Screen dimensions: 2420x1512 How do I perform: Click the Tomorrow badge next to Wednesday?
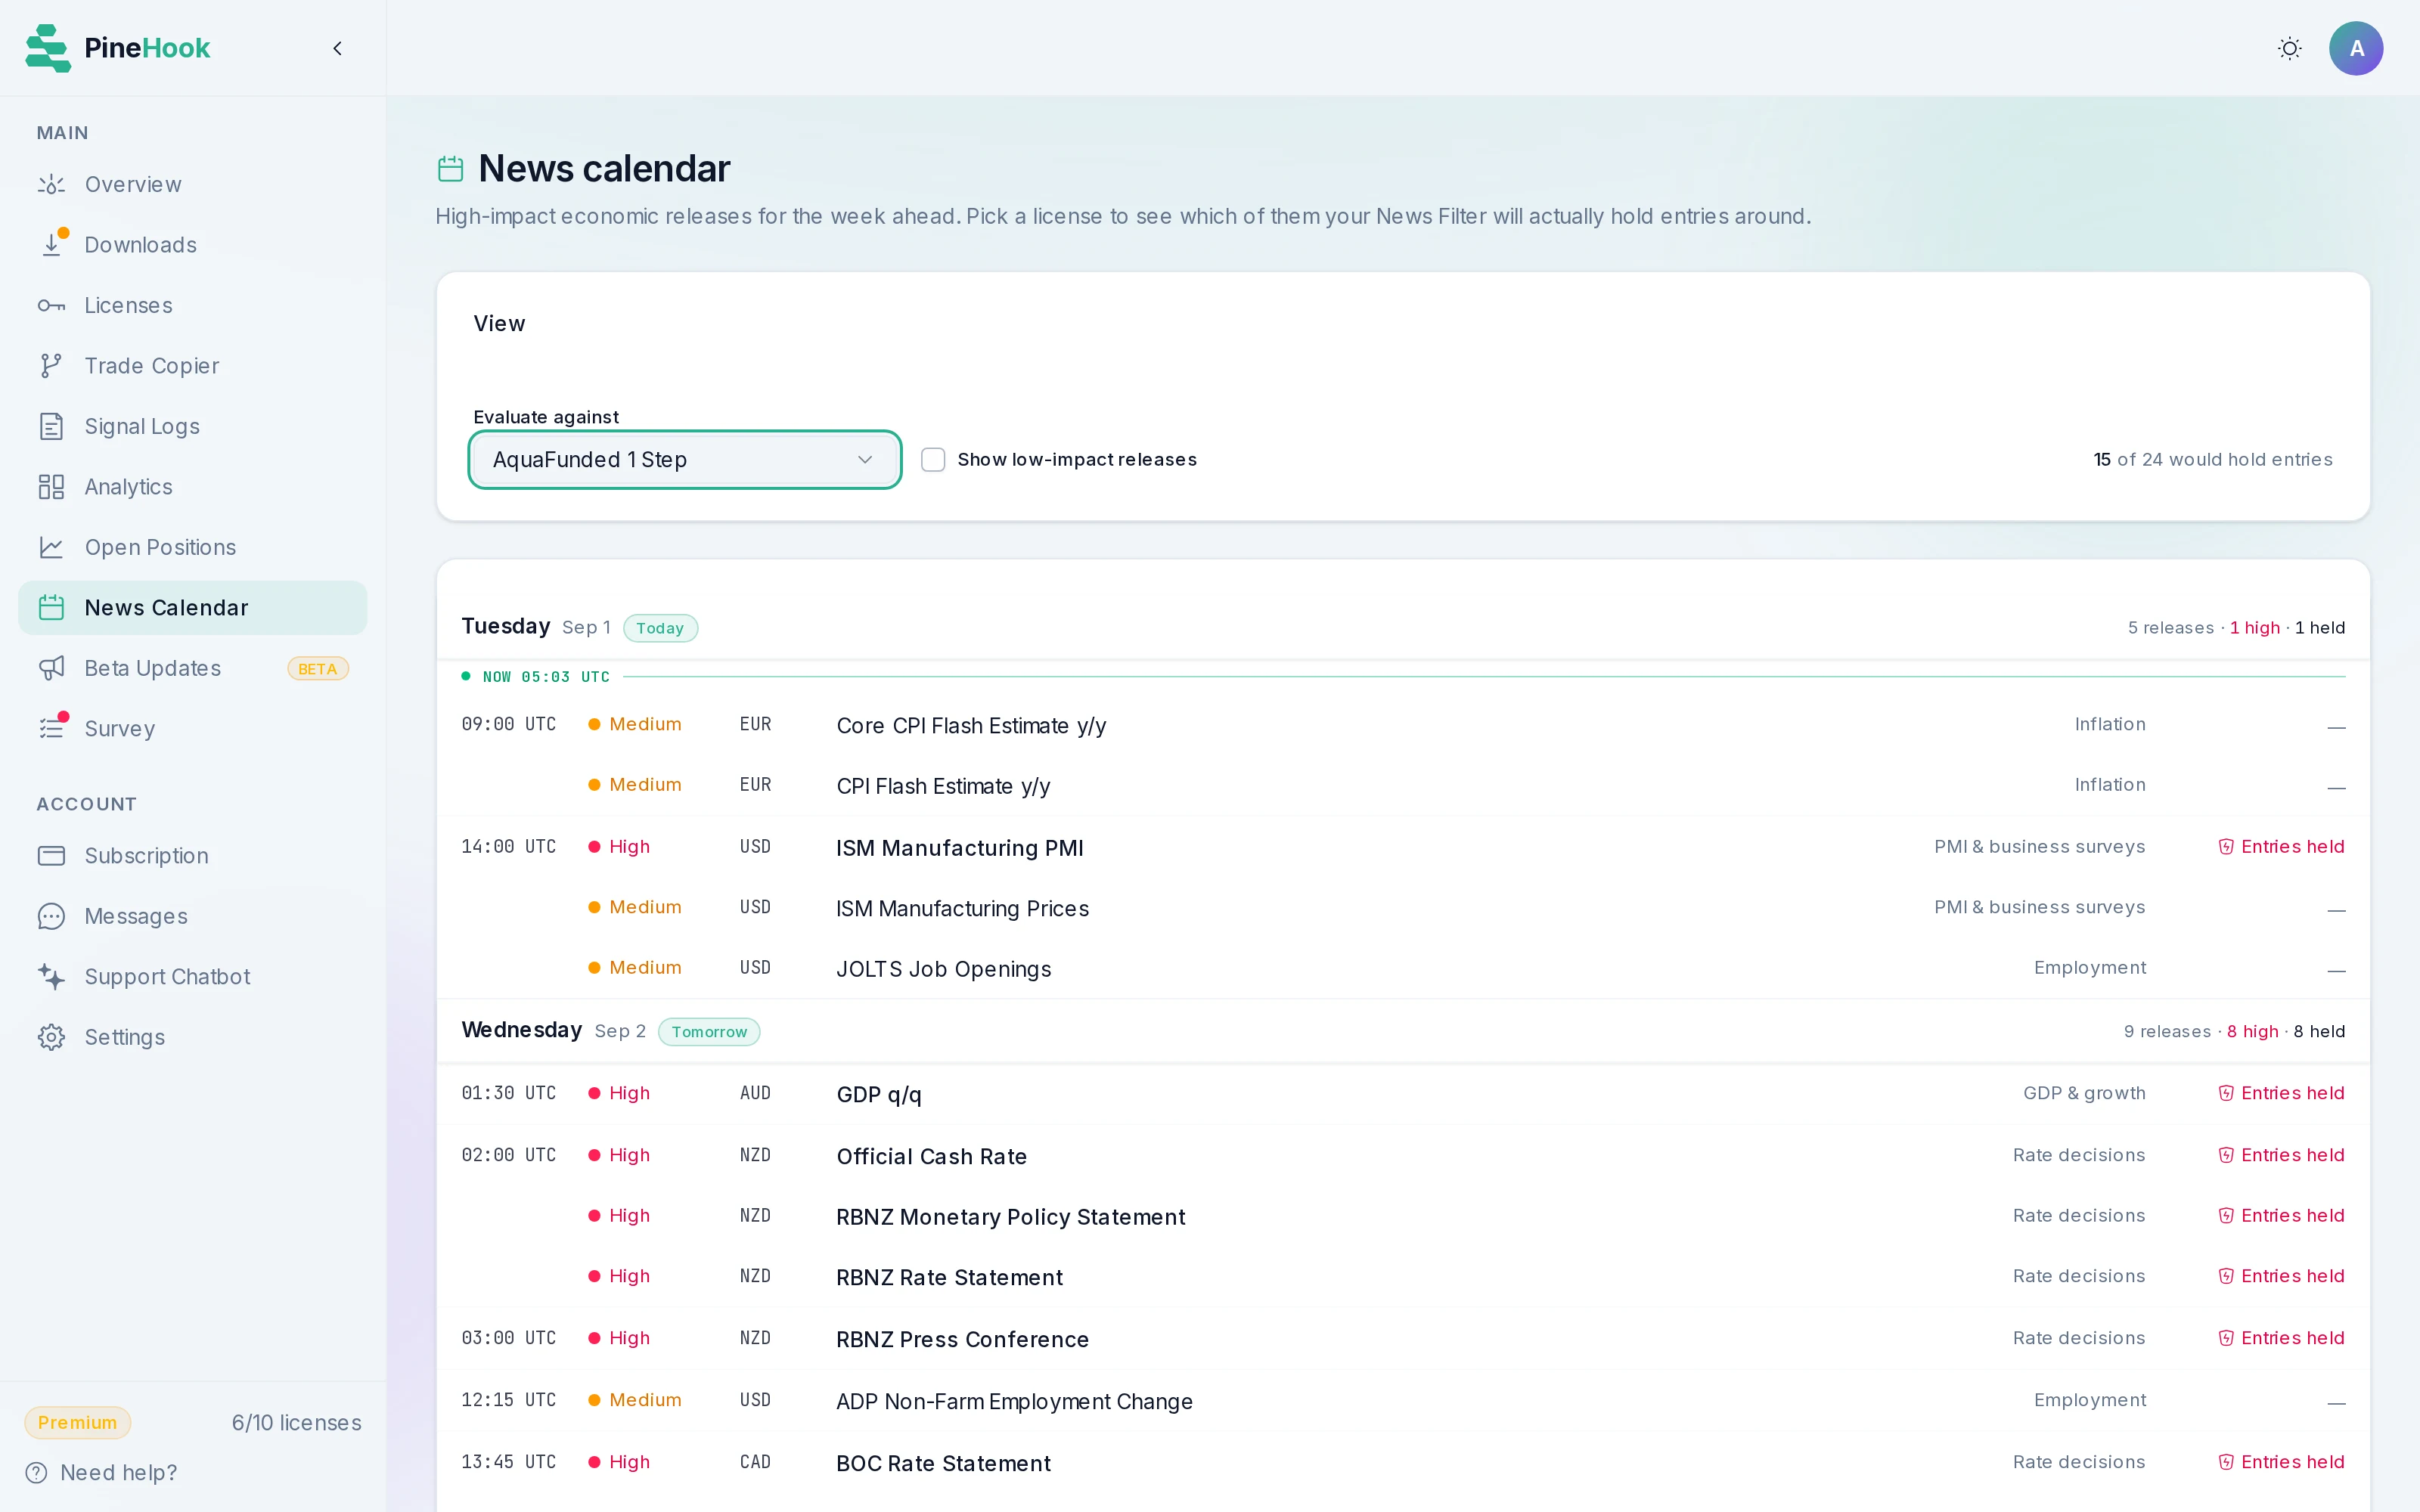click(x=709, y=1032)
